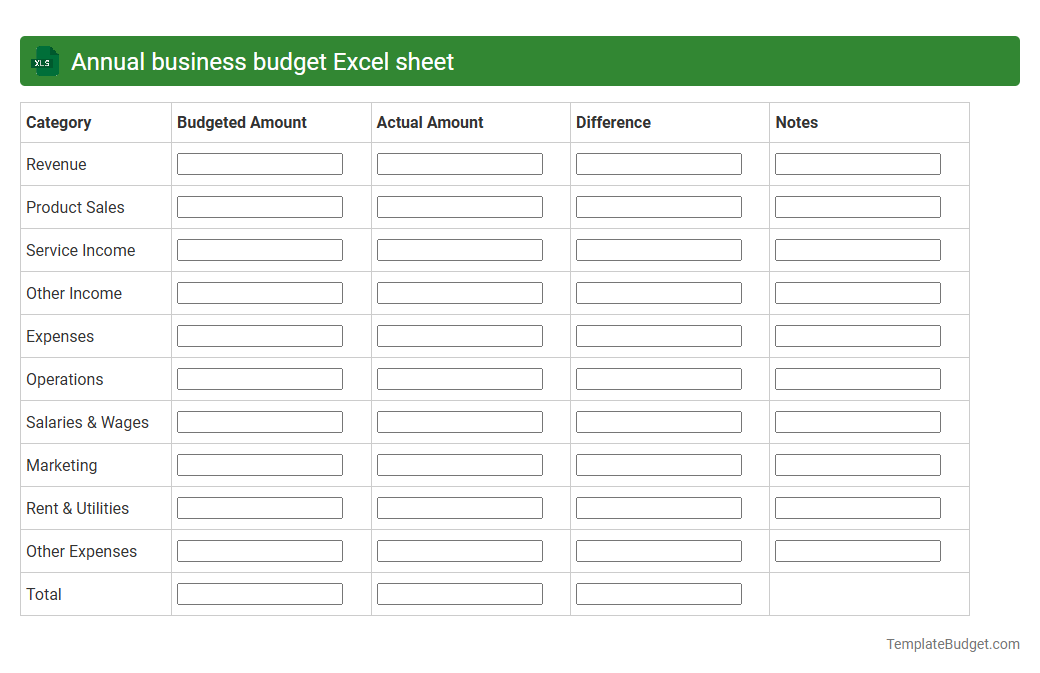1040x673 pixels.
Task: Click the Operations actual amount field
Action: (459, 378)
